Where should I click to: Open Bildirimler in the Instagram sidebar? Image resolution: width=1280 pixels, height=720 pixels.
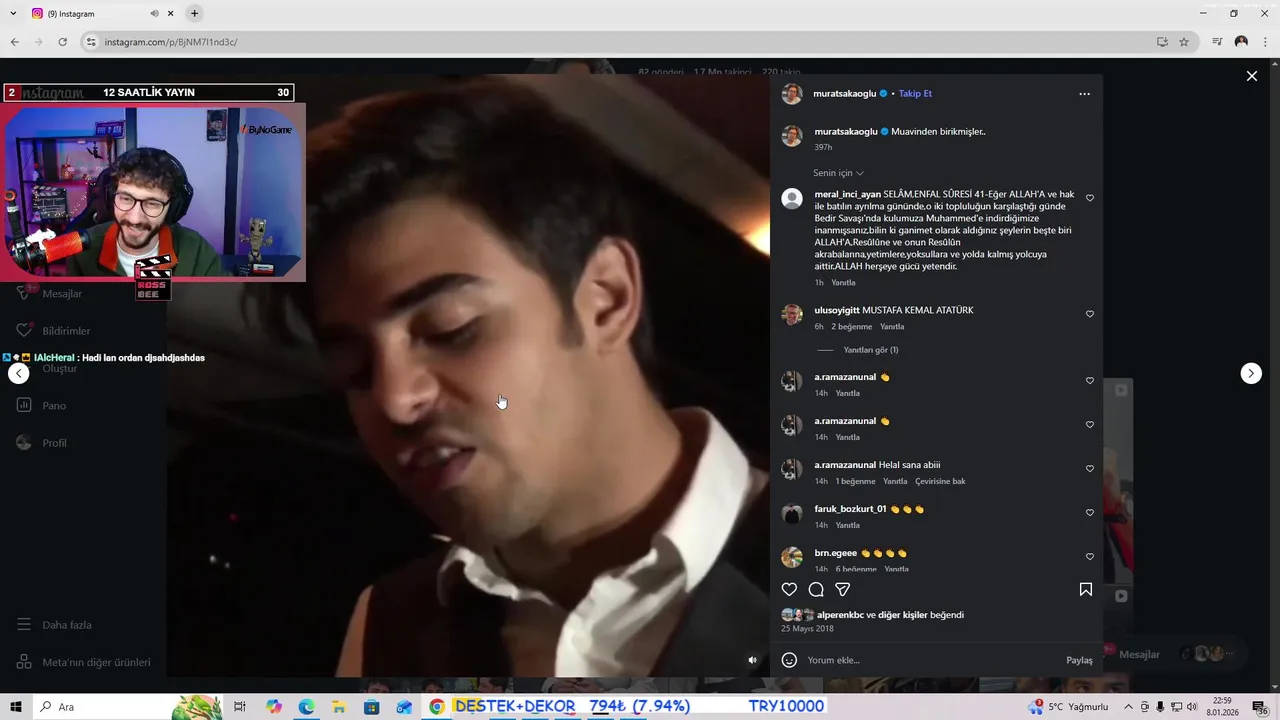[x=53, y=331]
